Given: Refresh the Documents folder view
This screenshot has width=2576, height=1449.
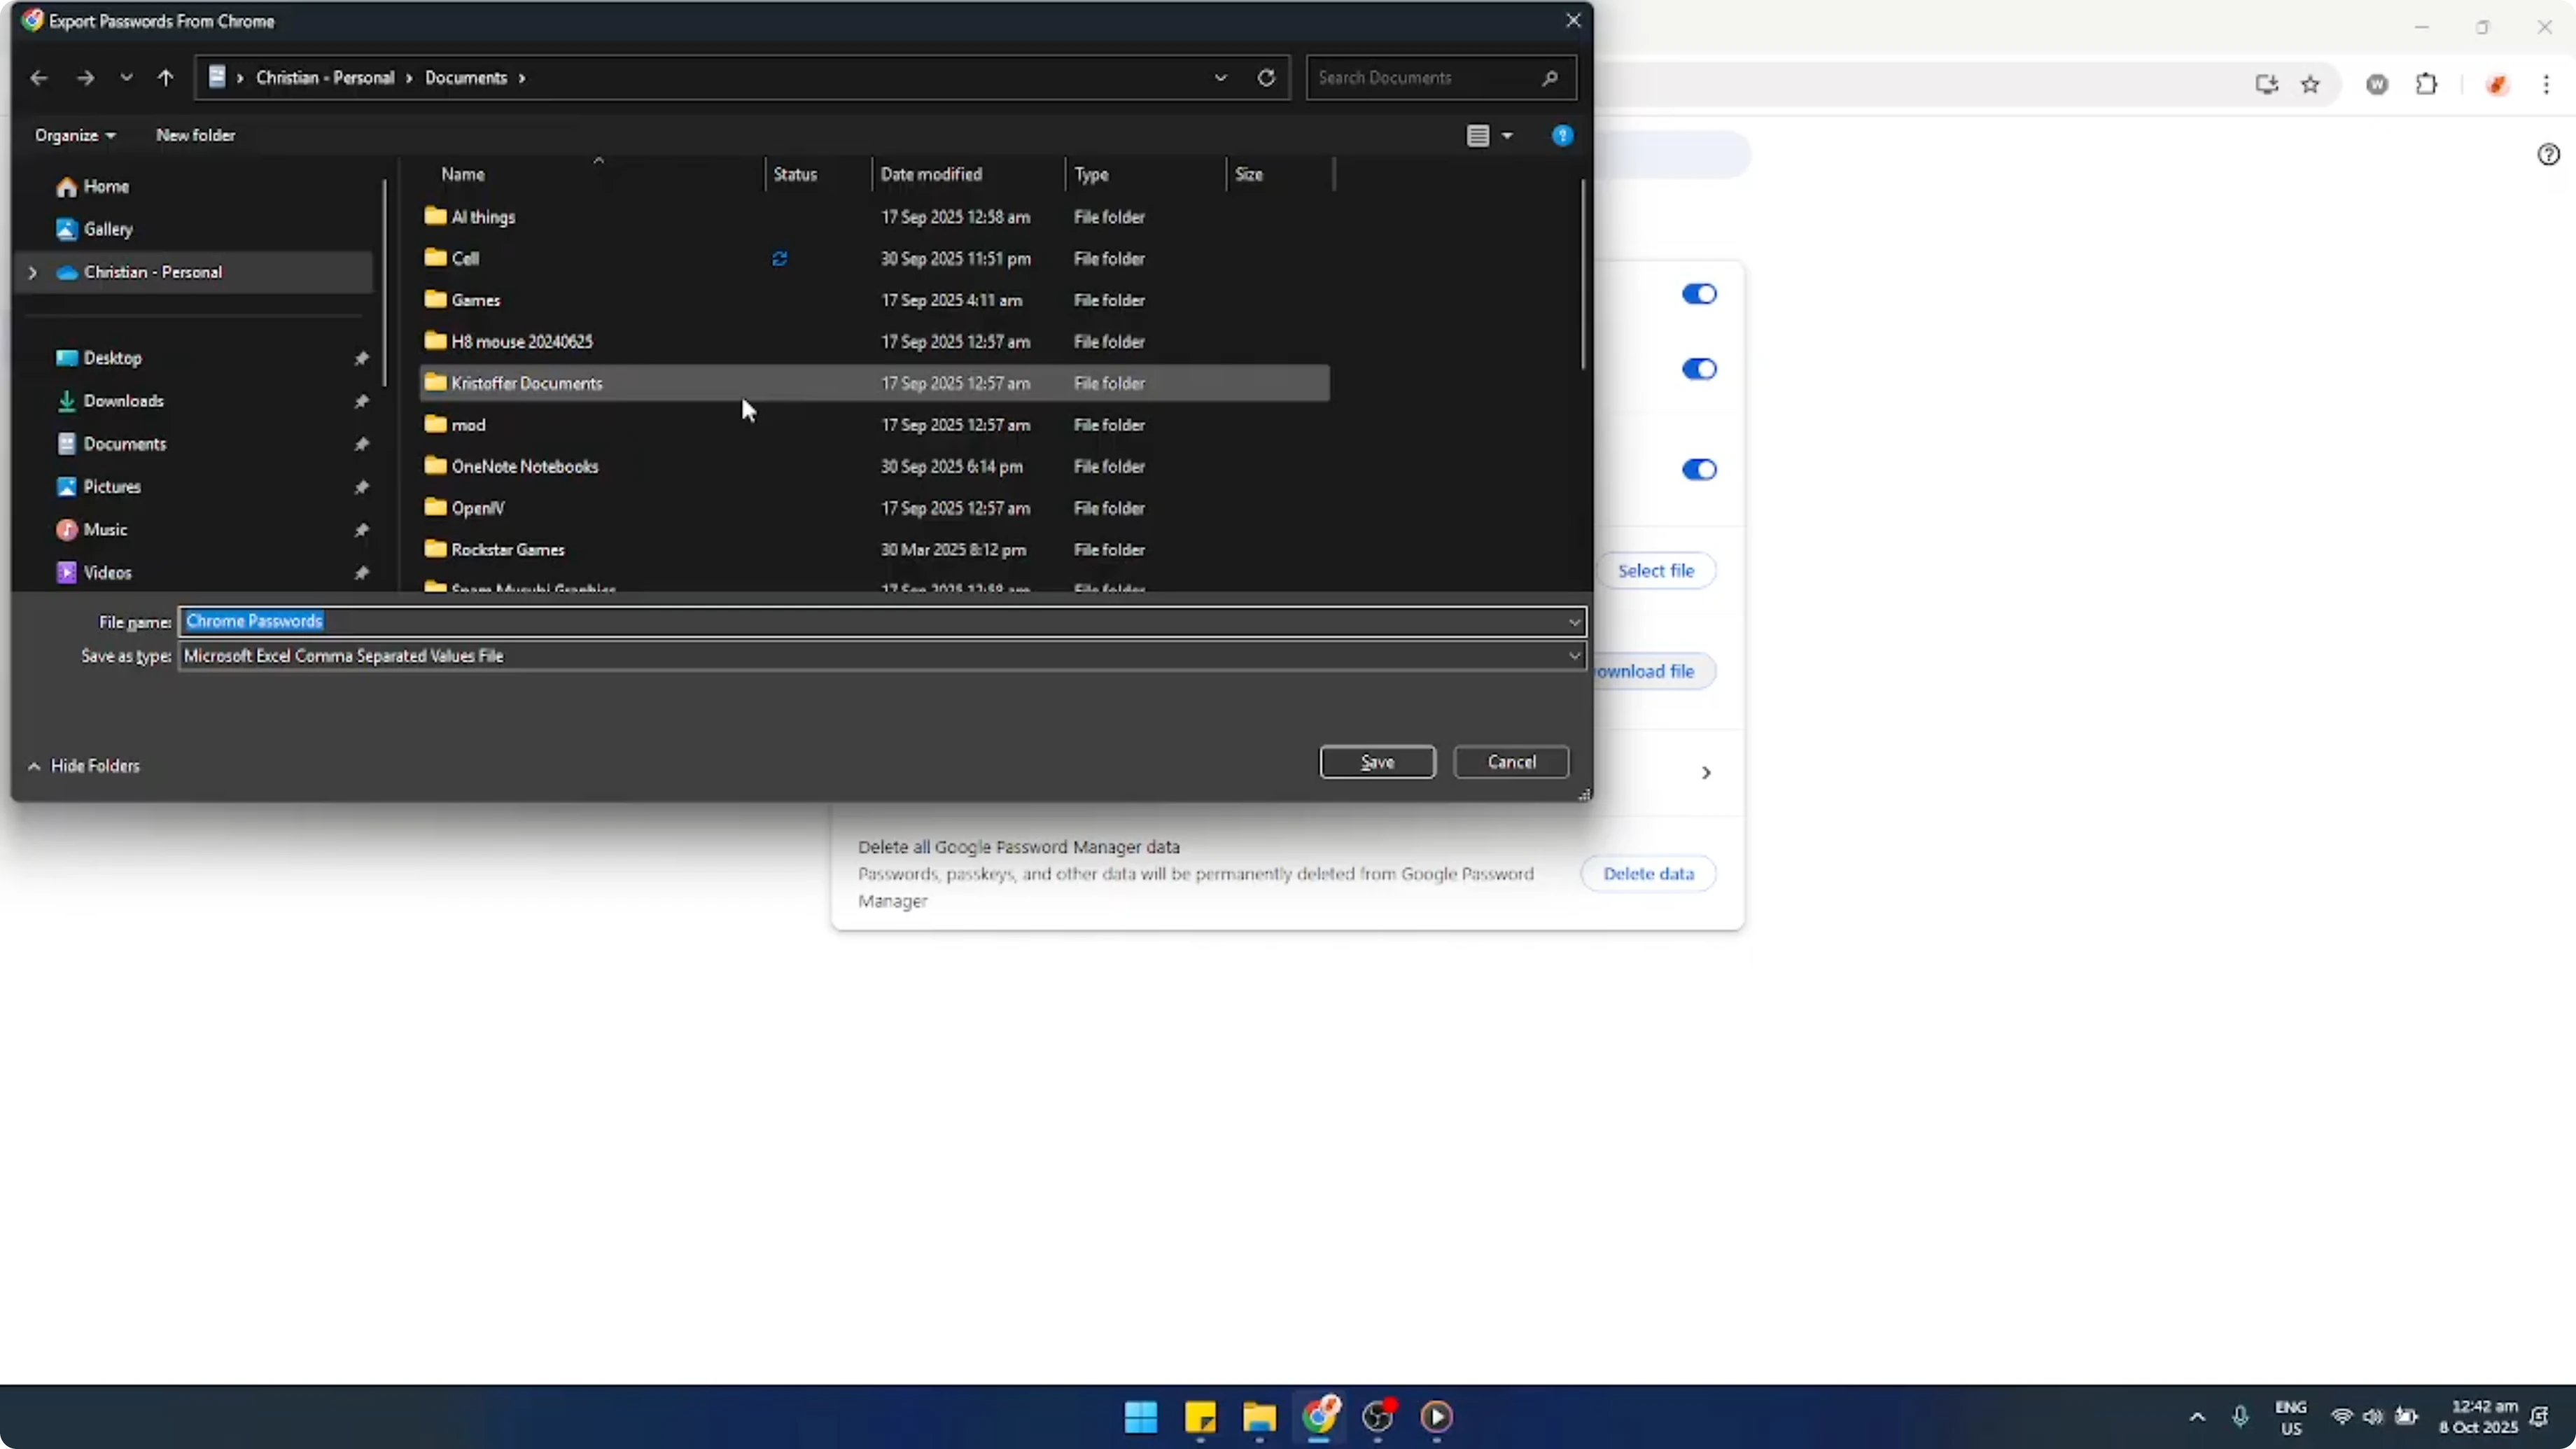Looking at the screenshot, I should coord(1265,77).
